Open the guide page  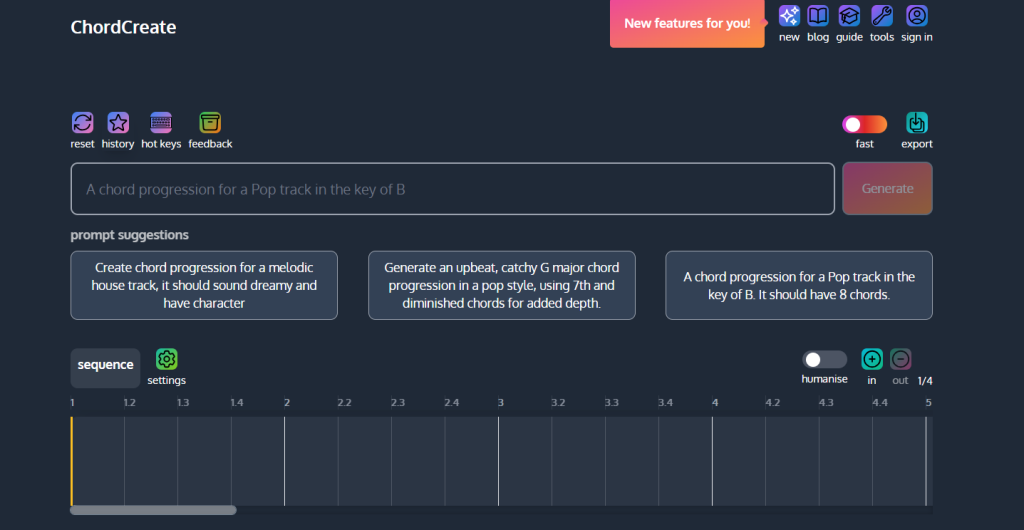pyautogui.click(x=849, y=16)
